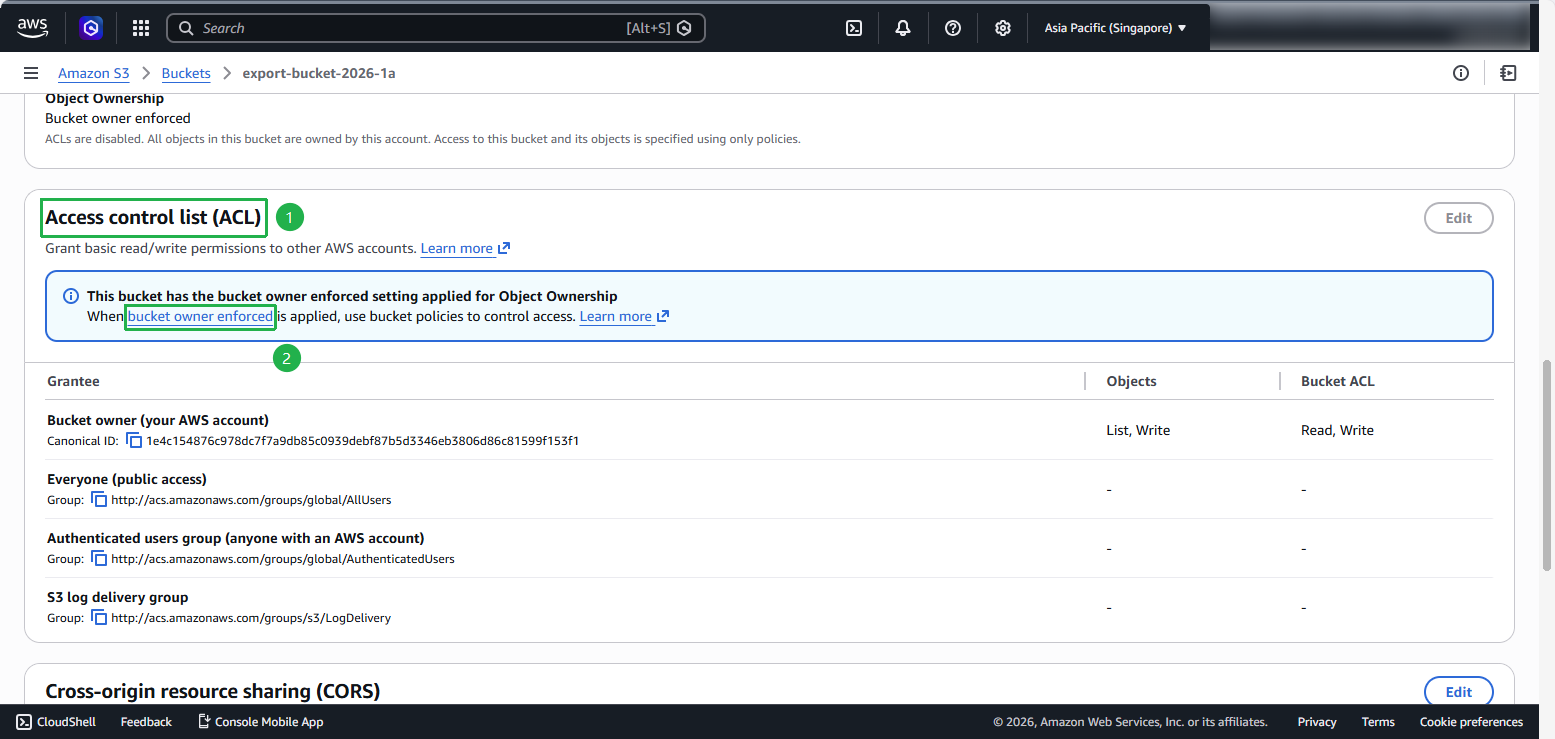Open the info panel icon near breadcrumbs
Viewport: 1555px width, 739px height.
(1461, 73)
